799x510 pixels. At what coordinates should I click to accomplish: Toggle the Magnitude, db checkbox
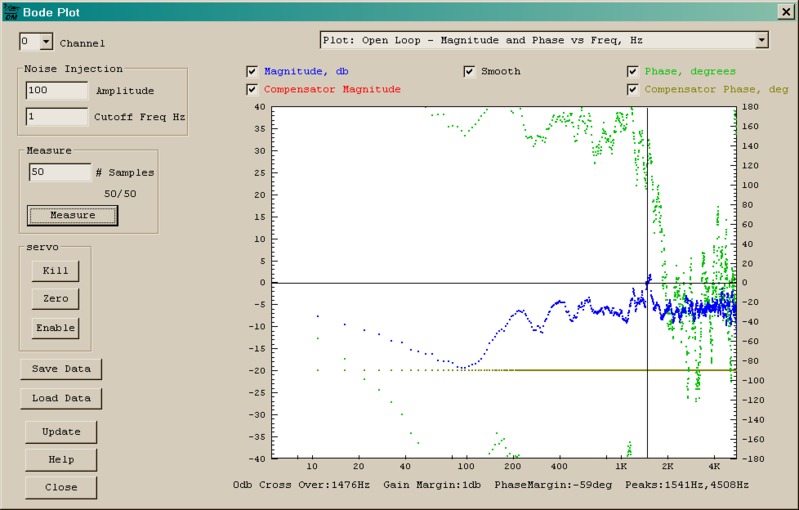tap(252, 72)
